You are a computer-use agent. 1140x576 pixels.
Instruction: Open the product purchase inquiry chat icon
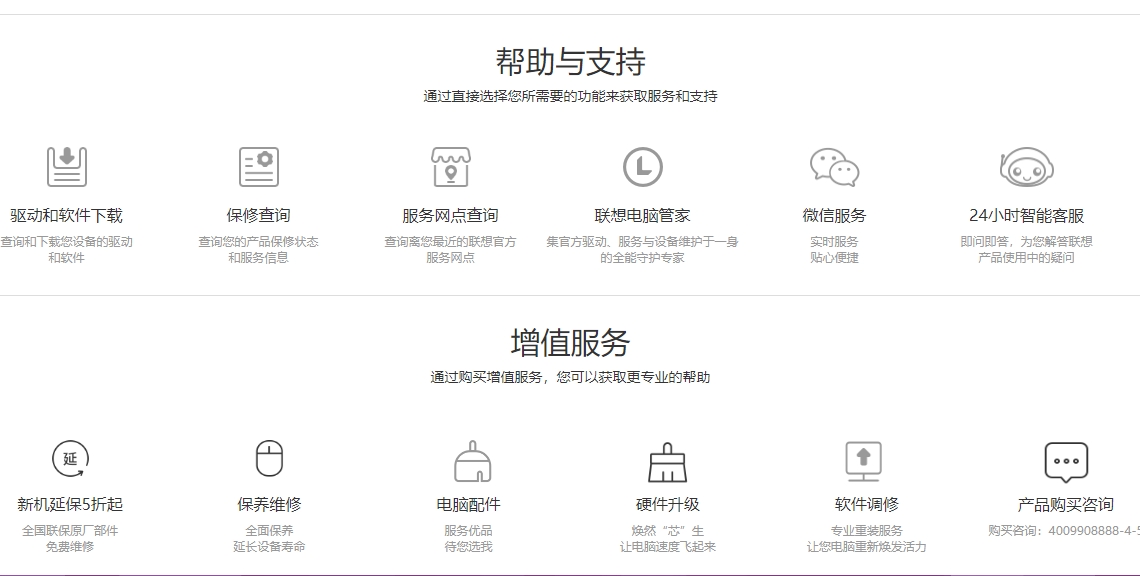click(1066, 463)
